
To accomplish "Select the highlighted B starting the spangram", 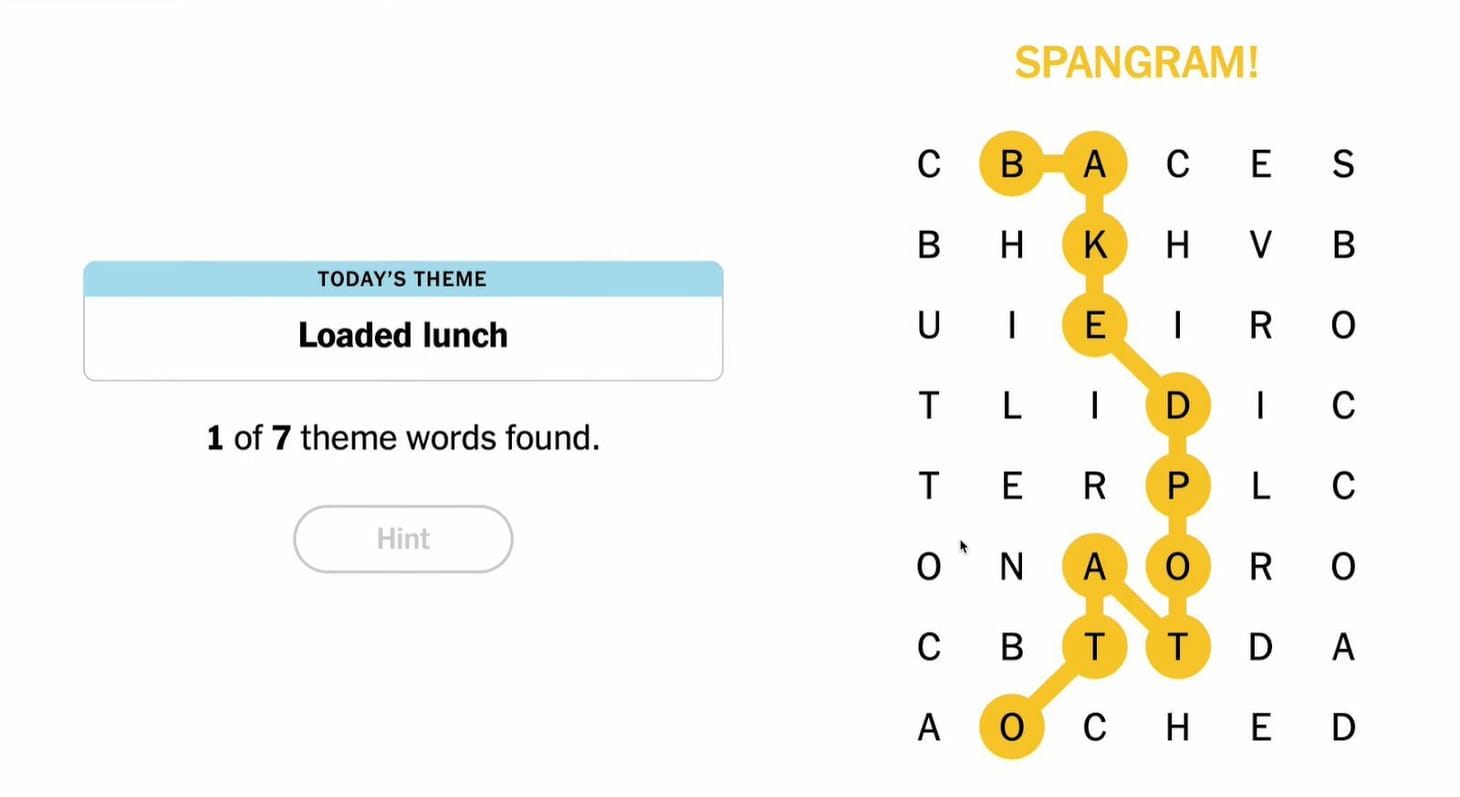I will (x=1011, y=163).
